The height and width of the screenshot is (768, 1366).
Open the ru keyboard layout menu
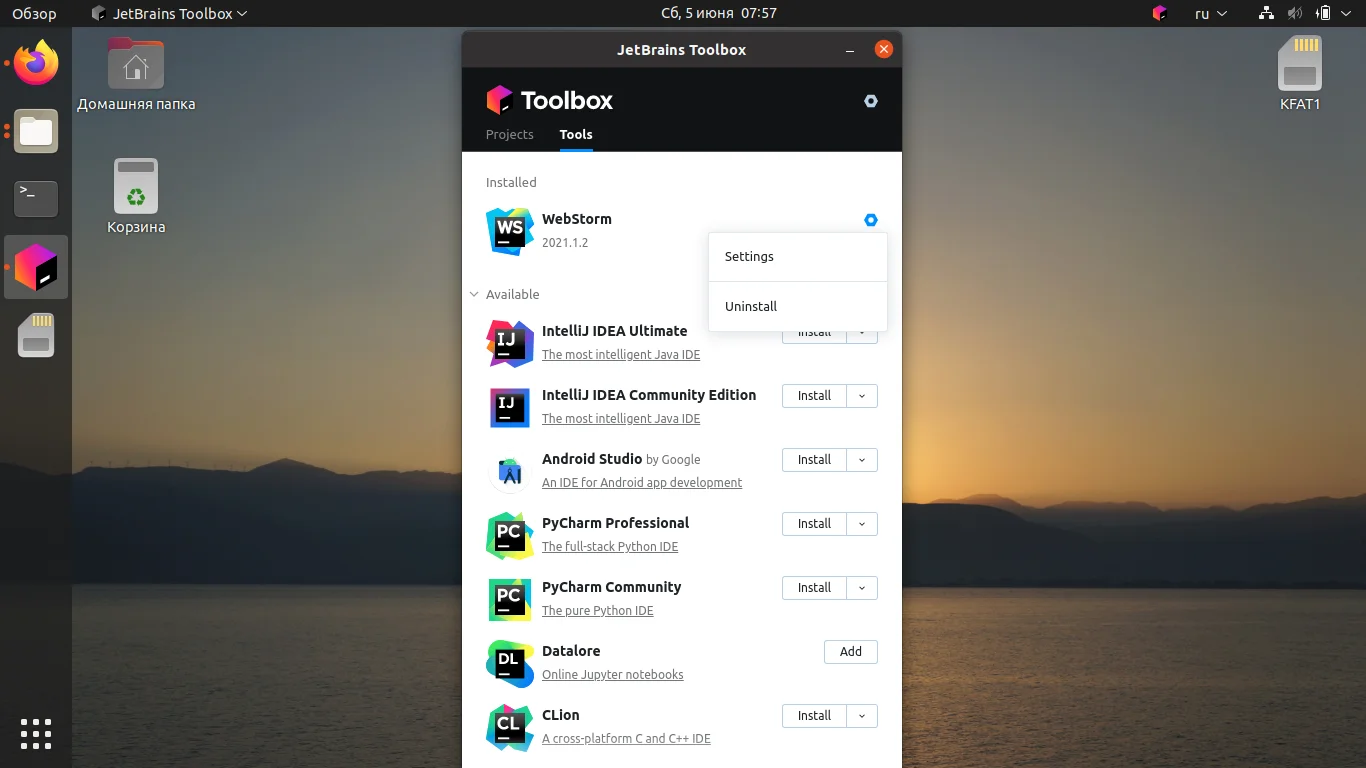click(x=1206, y=13)
